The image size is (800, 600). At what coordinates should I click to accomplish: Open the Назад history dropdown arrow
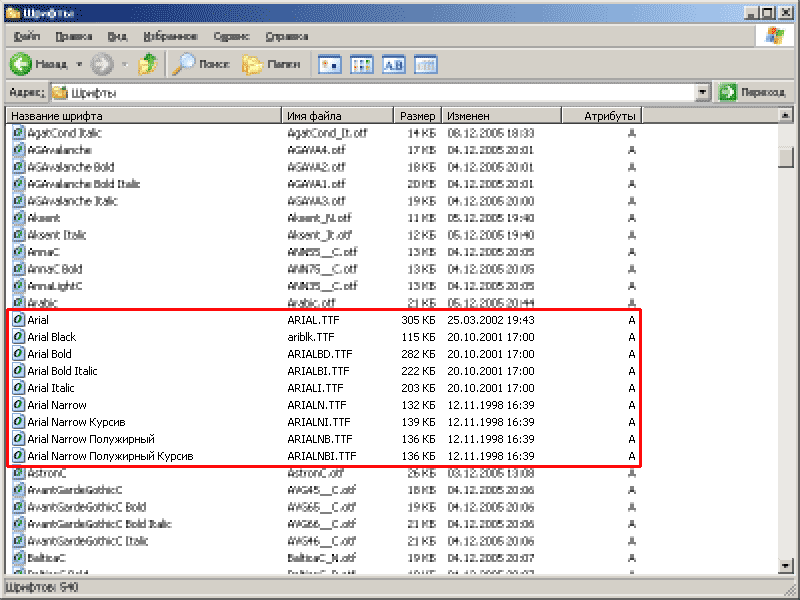(x=79, y=64)
